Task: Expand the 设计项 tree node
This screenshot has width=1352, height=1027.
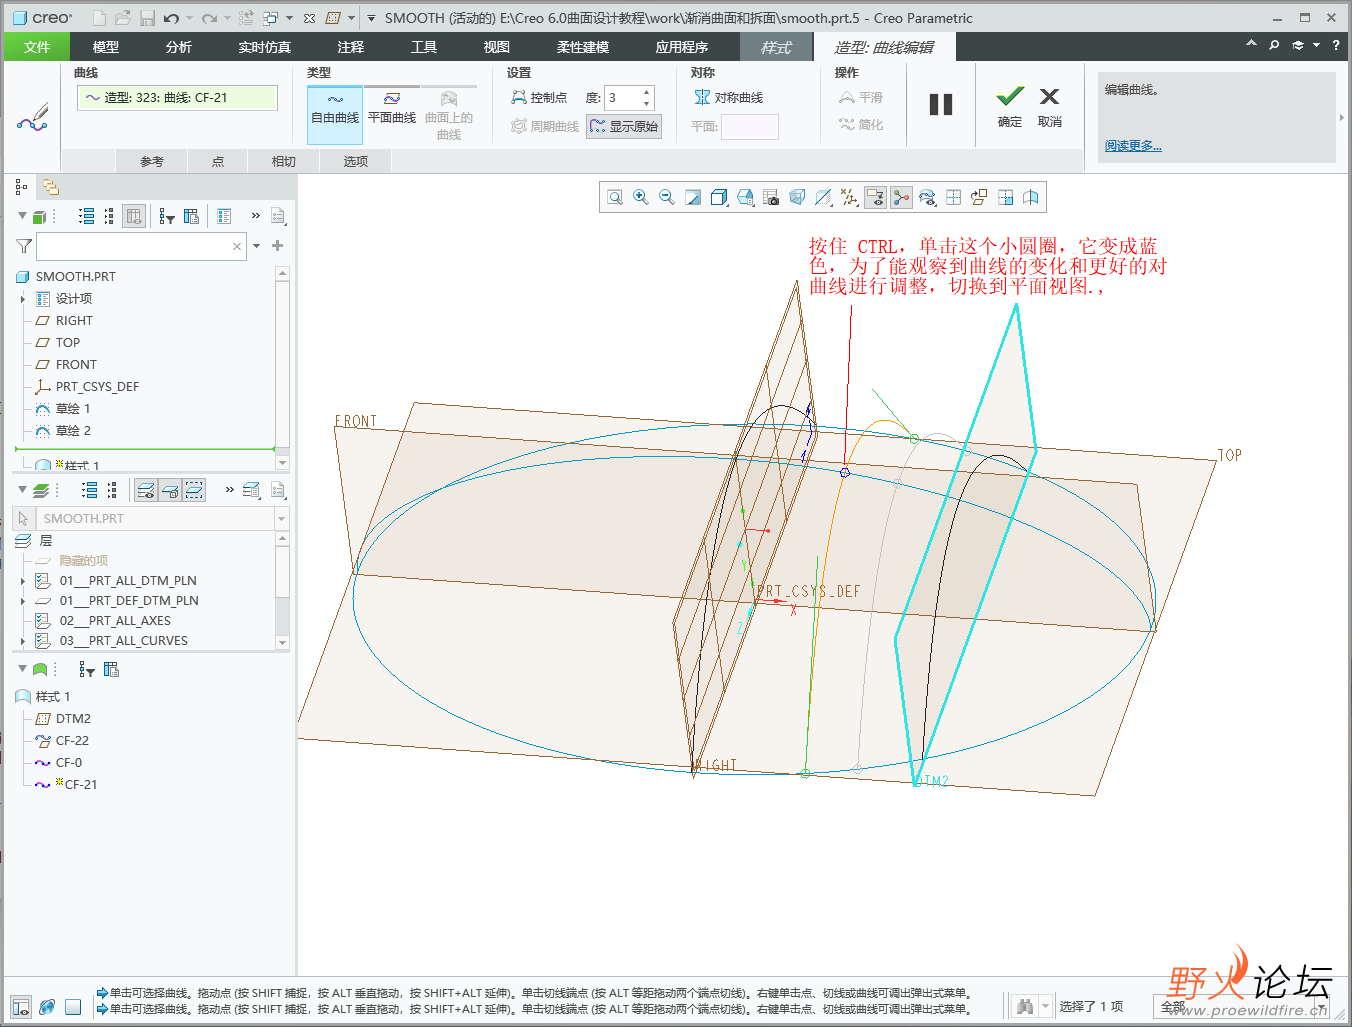Action: [23, 299]
